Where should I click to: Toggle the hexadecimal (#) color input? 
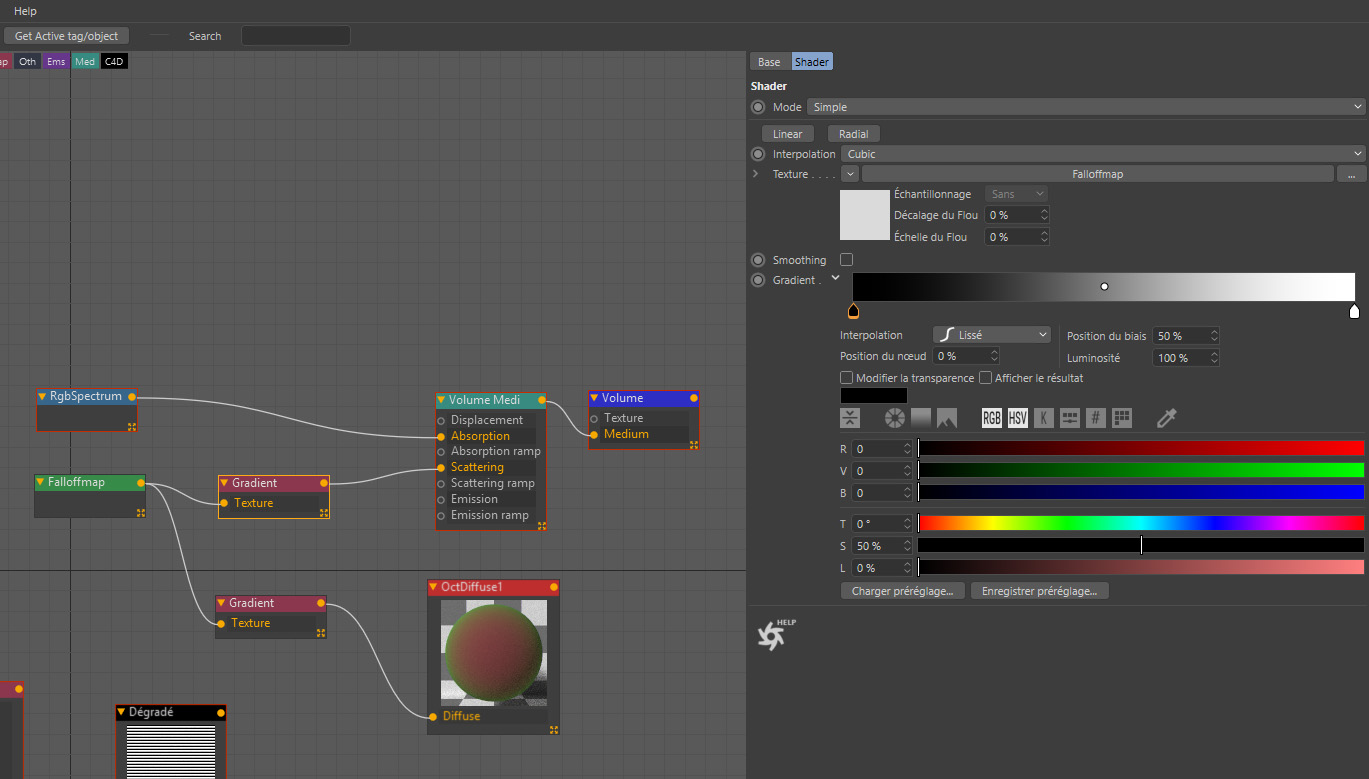(x=1096, y=418)
